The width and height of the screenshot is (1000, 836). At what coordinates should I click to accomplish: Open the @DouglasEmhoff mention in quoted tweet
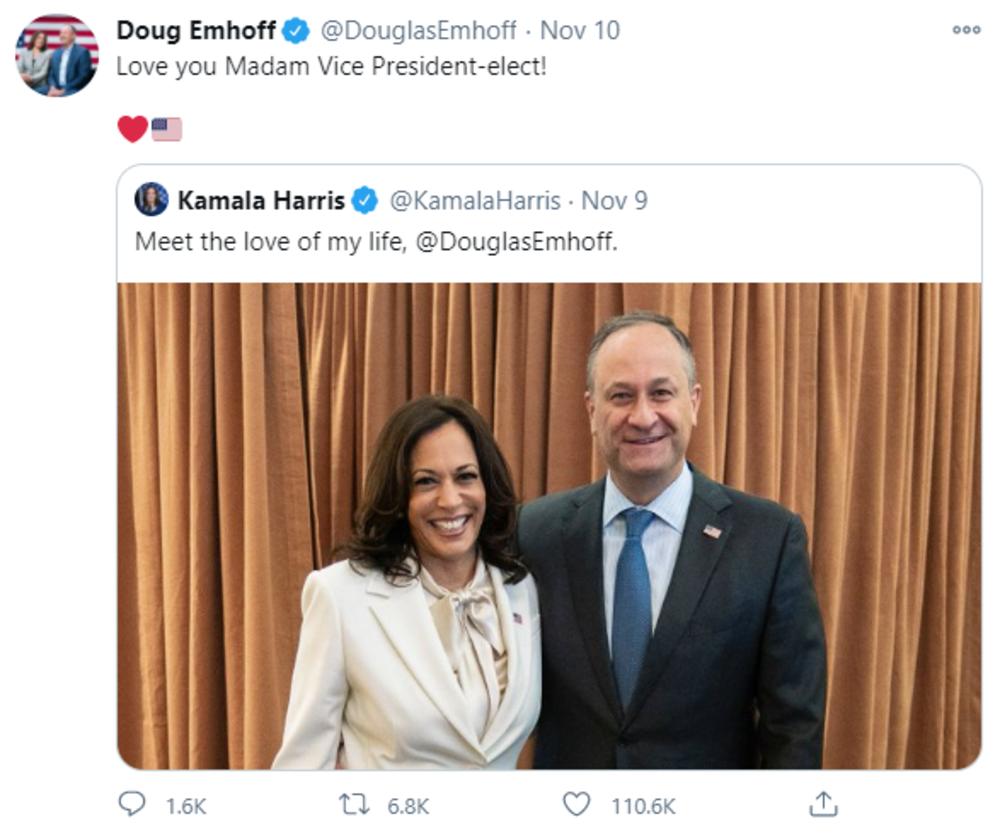point(516,243)
